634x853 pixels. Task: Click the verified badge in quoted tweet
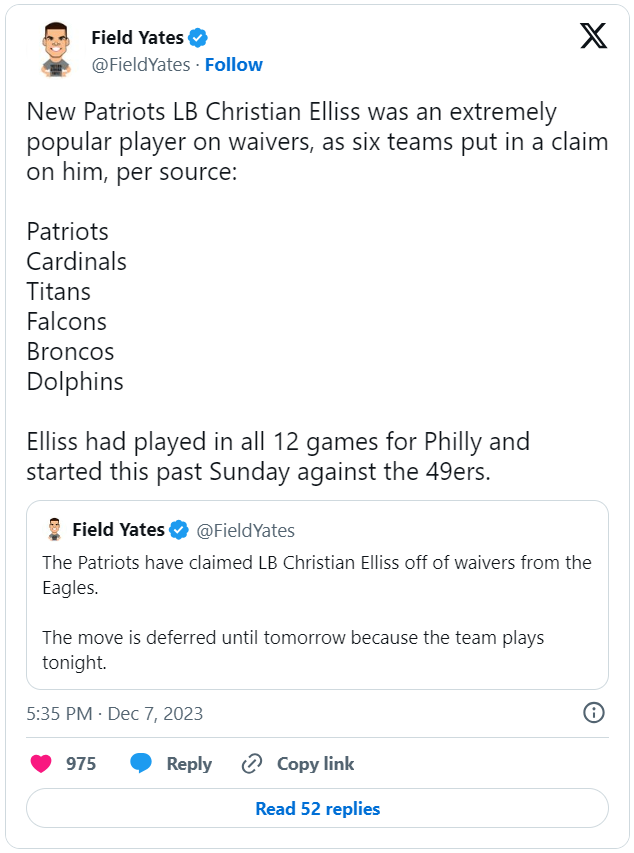179,530
